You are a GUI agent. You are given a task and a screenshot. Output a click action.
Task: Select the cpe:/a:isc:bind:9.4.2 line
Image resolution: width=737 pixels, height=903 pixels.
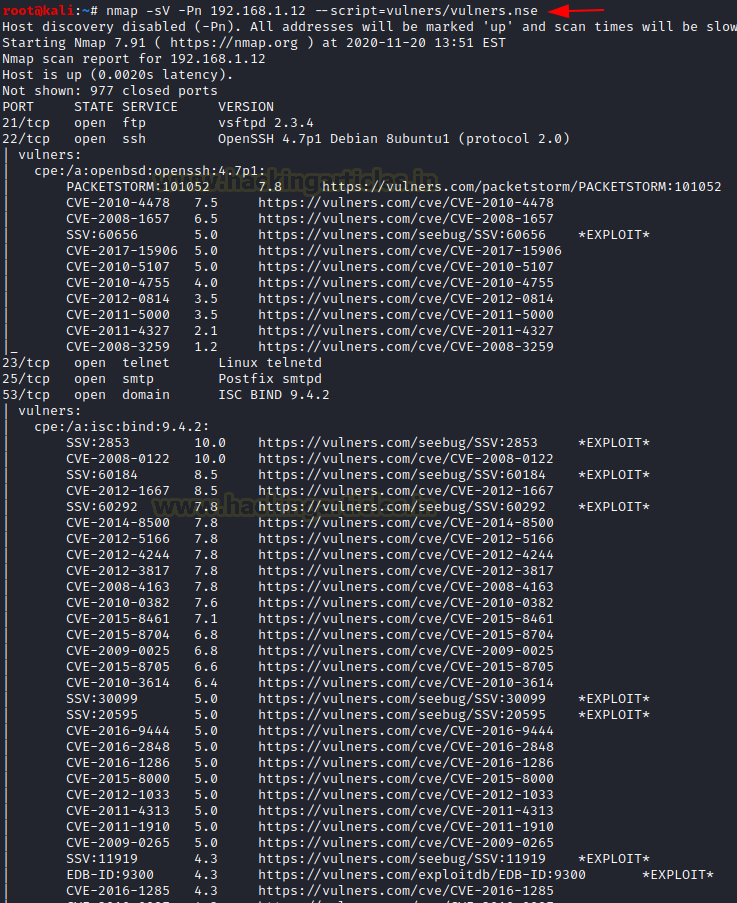point(122,427)
